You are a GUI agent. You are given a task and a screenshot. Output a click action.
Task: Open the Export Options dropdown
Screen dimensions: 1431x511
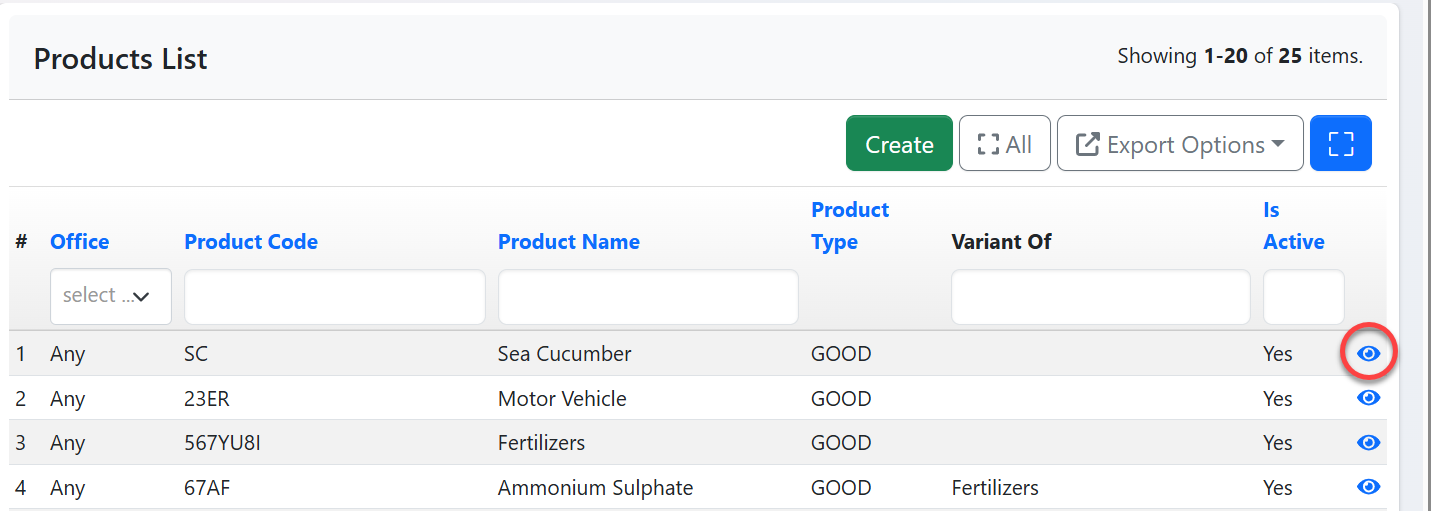pos(1180,144)
